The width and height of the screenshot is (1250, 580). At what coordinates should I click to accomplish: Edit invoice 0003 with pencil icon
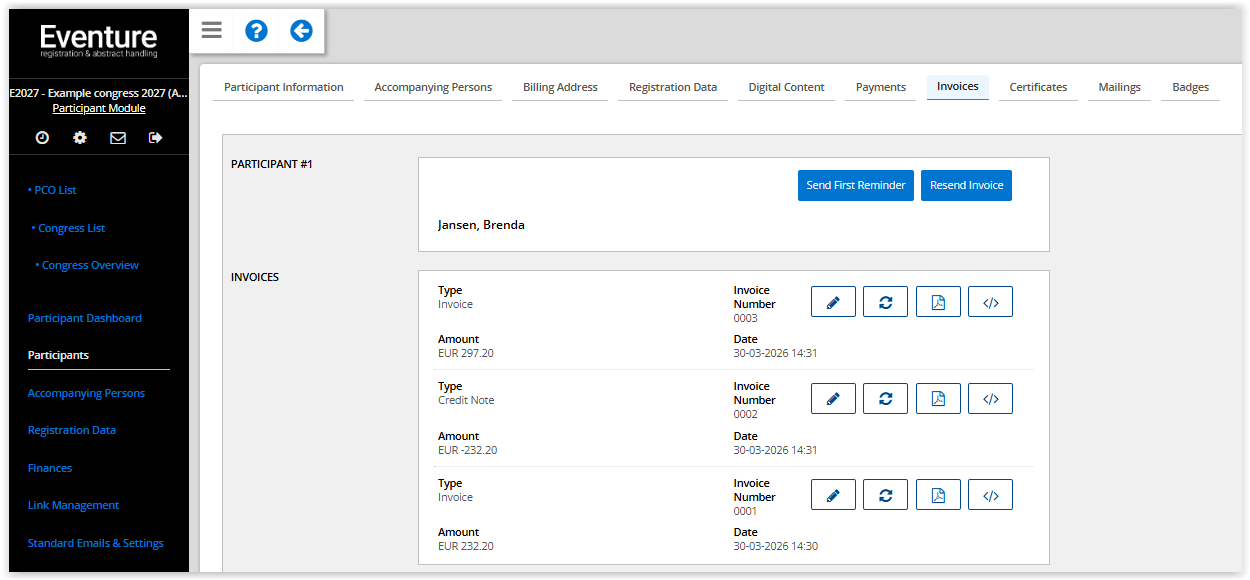coord(833,302)
